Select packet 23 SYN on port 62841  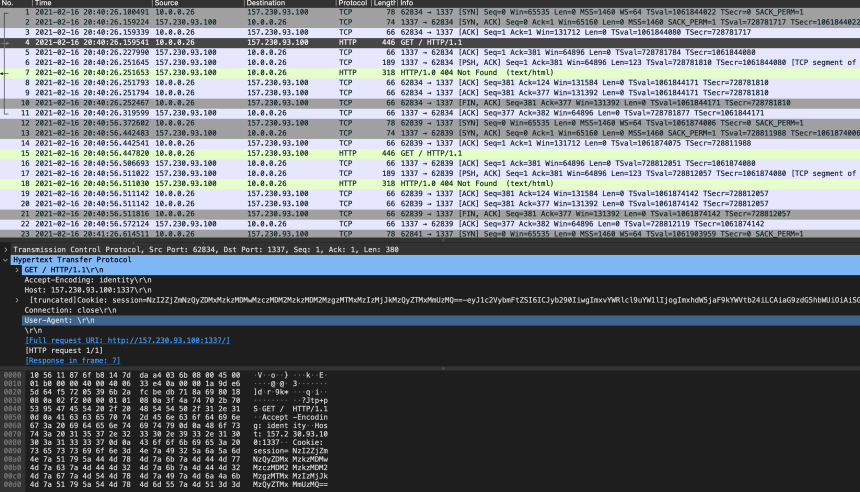pyautogui.click(x=430, y=234)
